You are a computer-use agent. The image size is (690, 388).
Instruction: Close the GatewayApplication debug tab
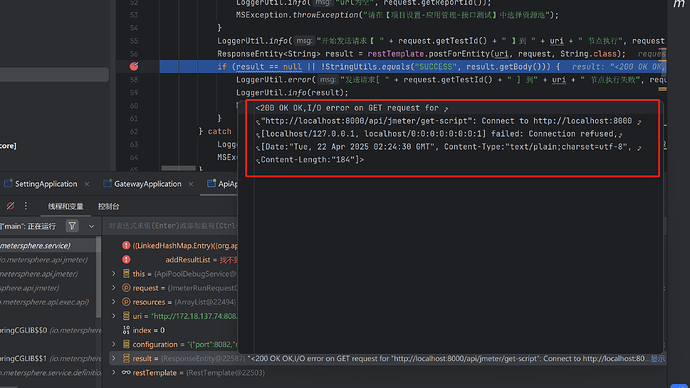point(191,184)
